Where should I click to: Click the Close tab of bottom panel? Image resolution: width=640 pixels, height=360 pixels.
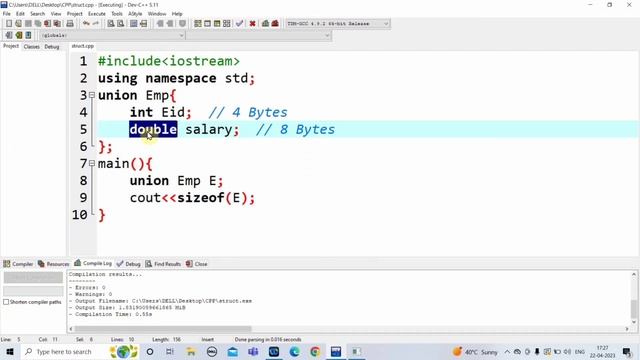pyautogui.click(x=197, y=264)
